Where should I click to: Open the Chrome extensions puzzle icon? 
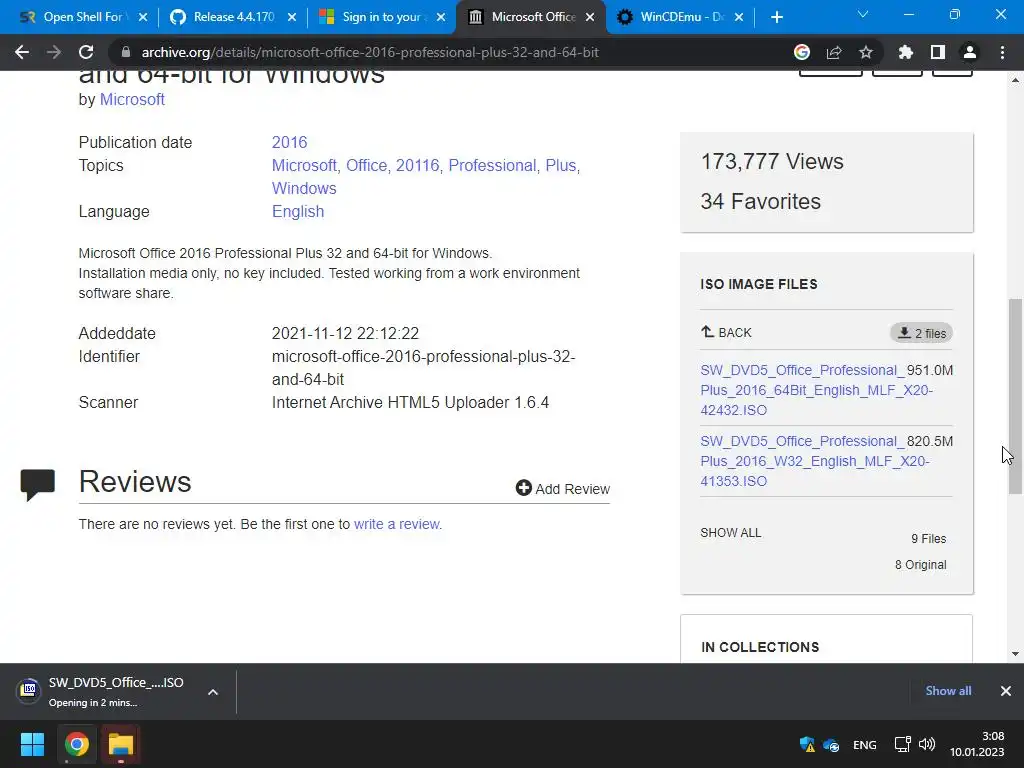point(905,52)
